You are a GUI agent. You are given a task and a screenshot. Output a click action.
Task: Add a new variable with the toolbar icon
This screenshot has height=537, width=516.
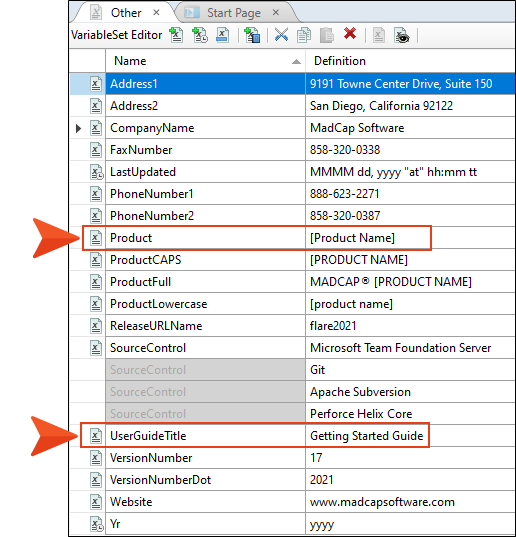pos(176,35)
